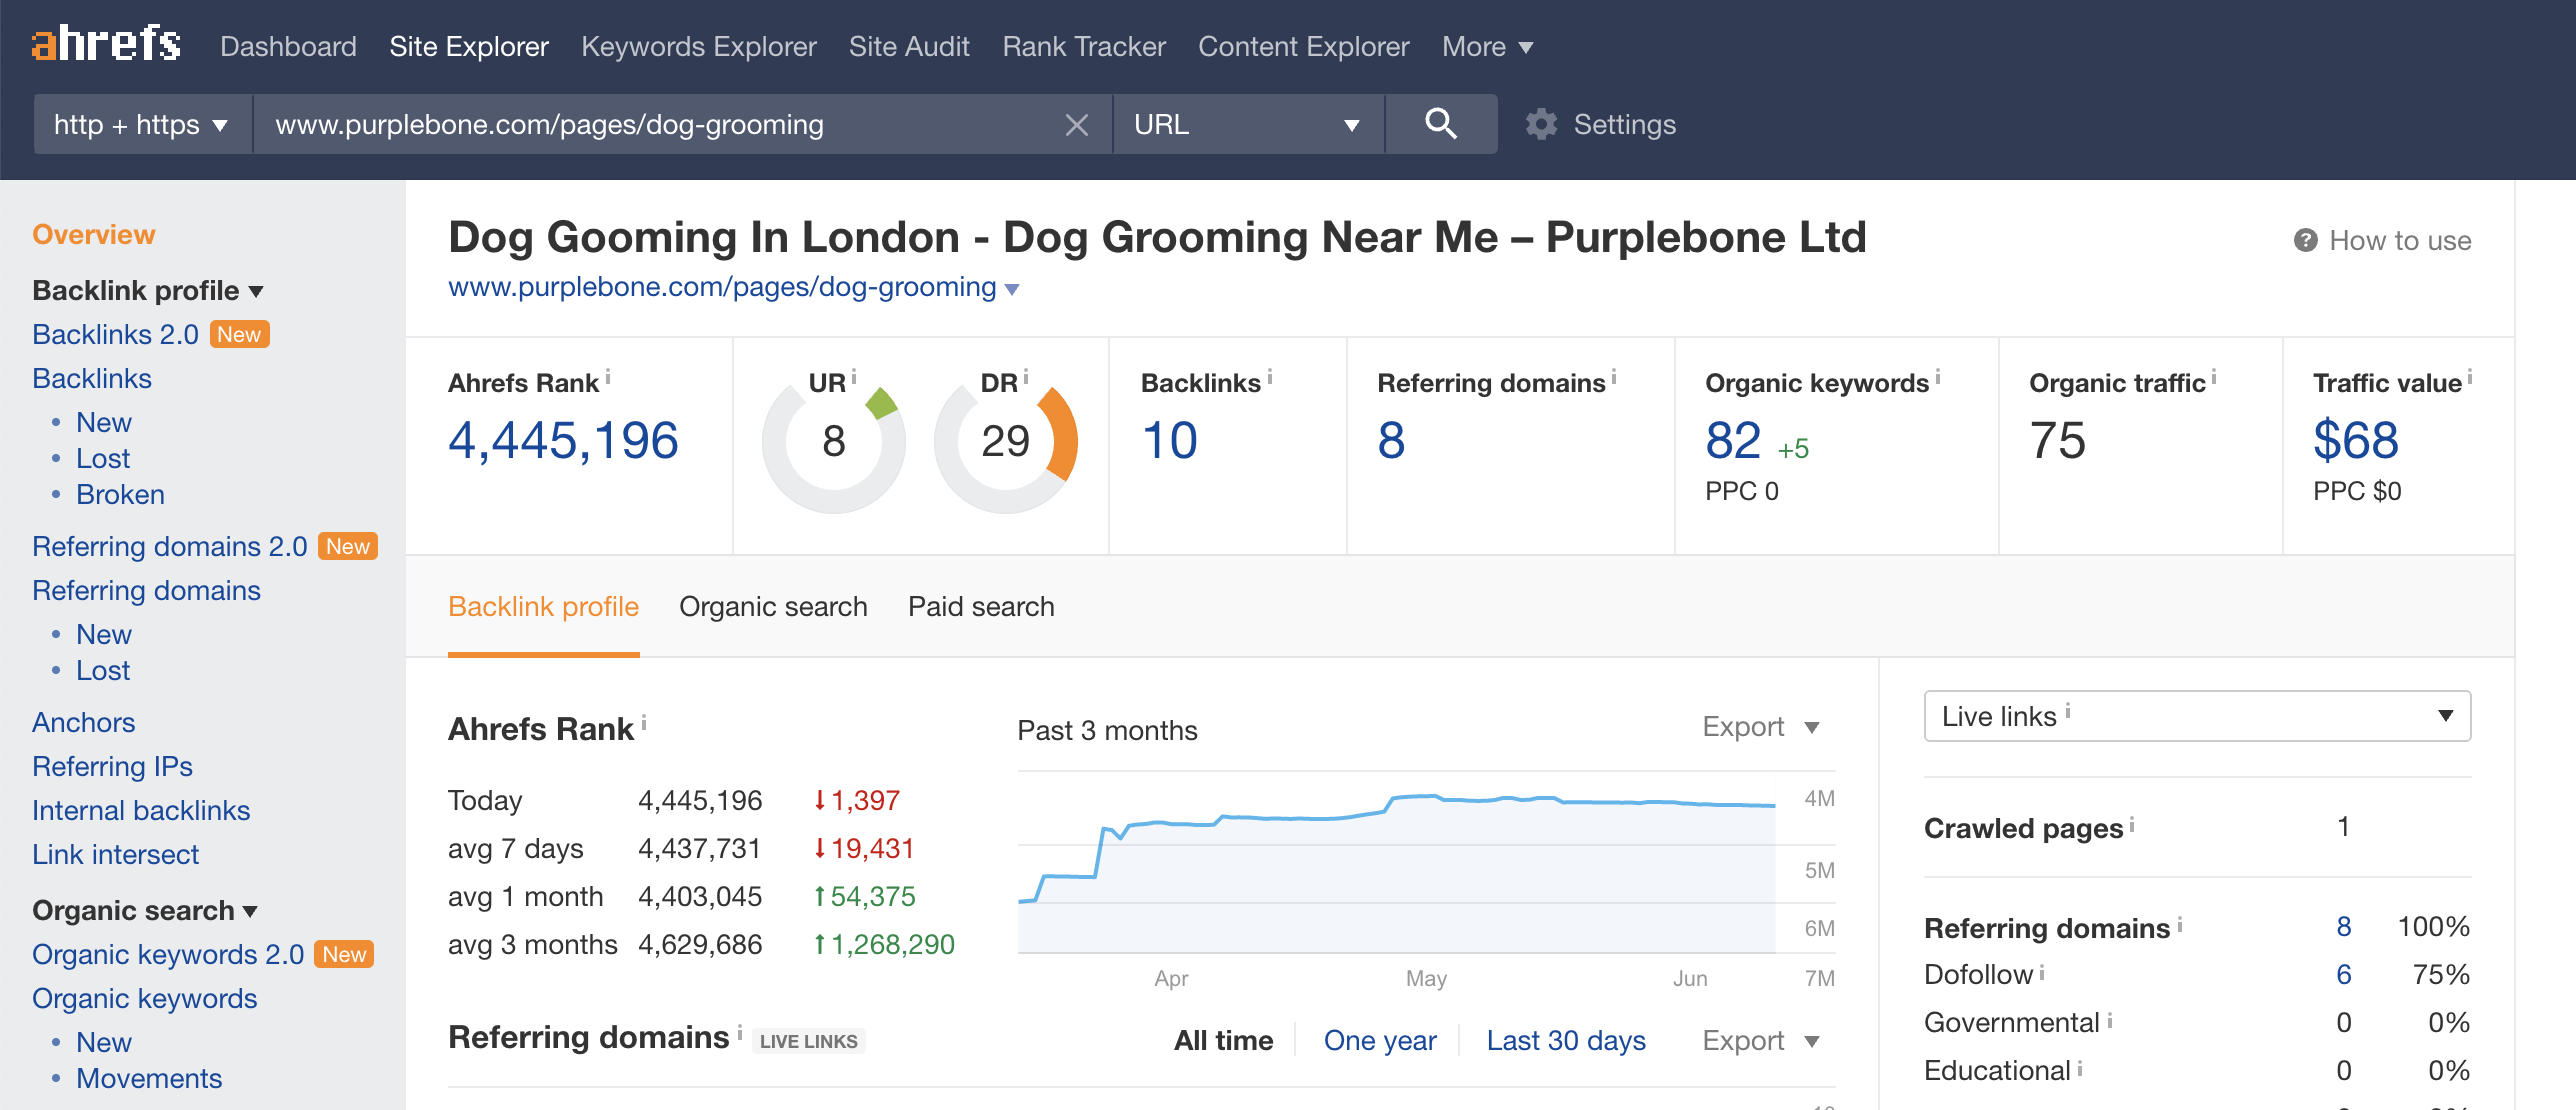
Task: Open Anchors report in sidebar
Action: coord(84,722)
